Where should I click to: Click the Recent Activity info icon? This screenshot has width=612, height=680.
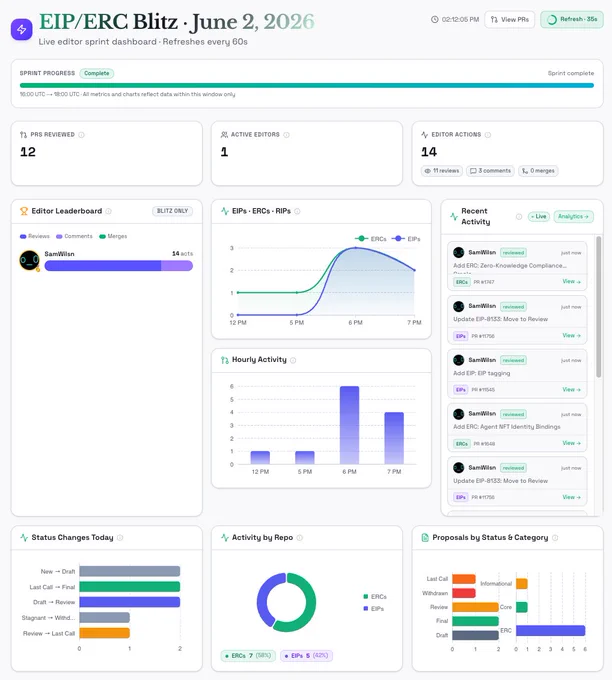pyautogui.click(x=519, y=216)
